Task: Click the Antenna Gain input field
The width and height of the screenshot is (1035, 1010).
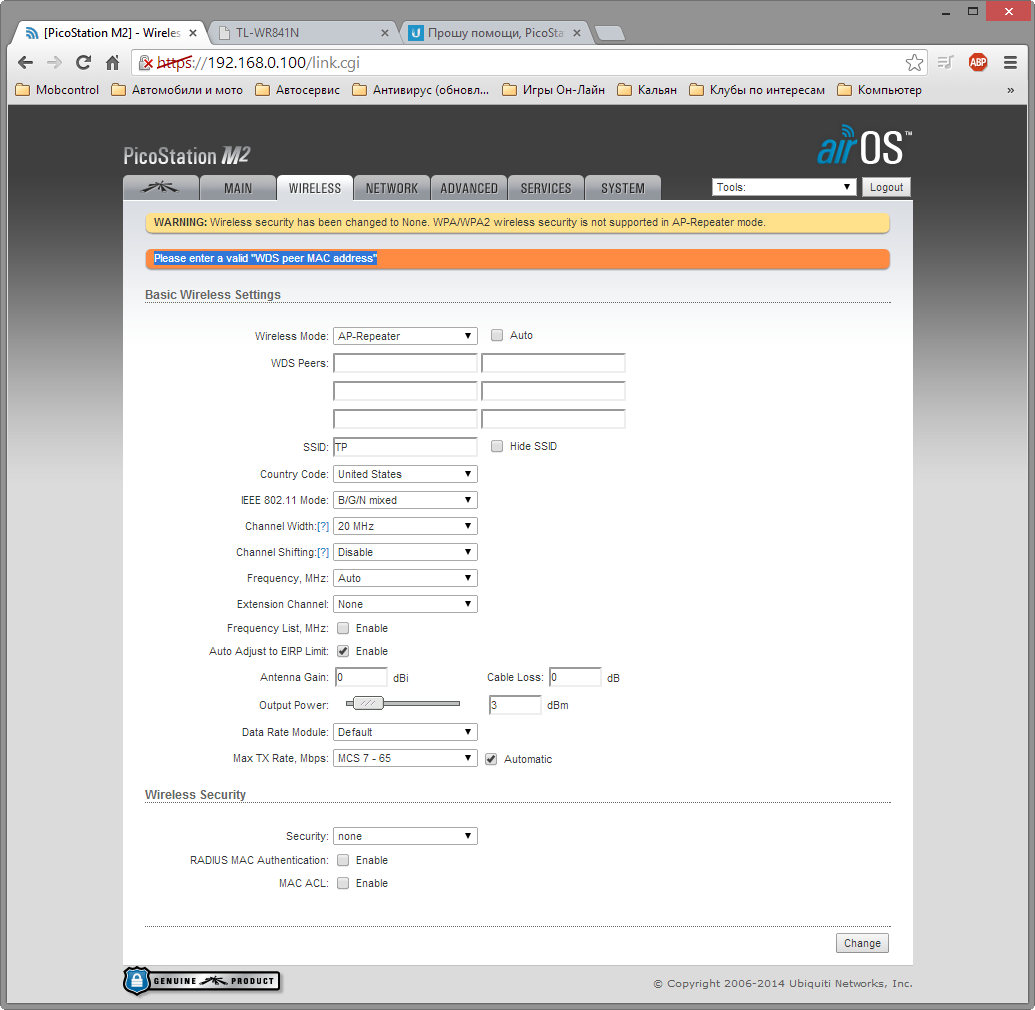Action: click(361, 677)
